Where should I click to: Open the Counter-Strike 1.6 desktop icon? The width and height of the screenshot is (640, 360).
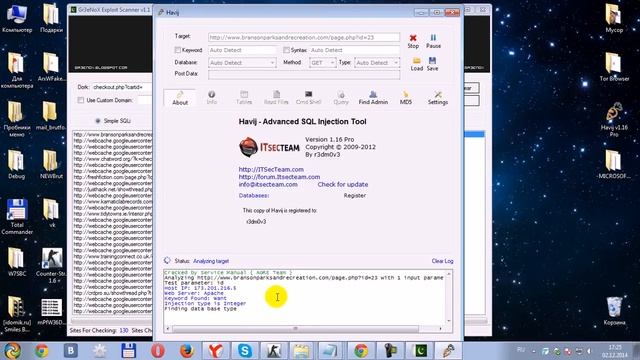[51, 265]
